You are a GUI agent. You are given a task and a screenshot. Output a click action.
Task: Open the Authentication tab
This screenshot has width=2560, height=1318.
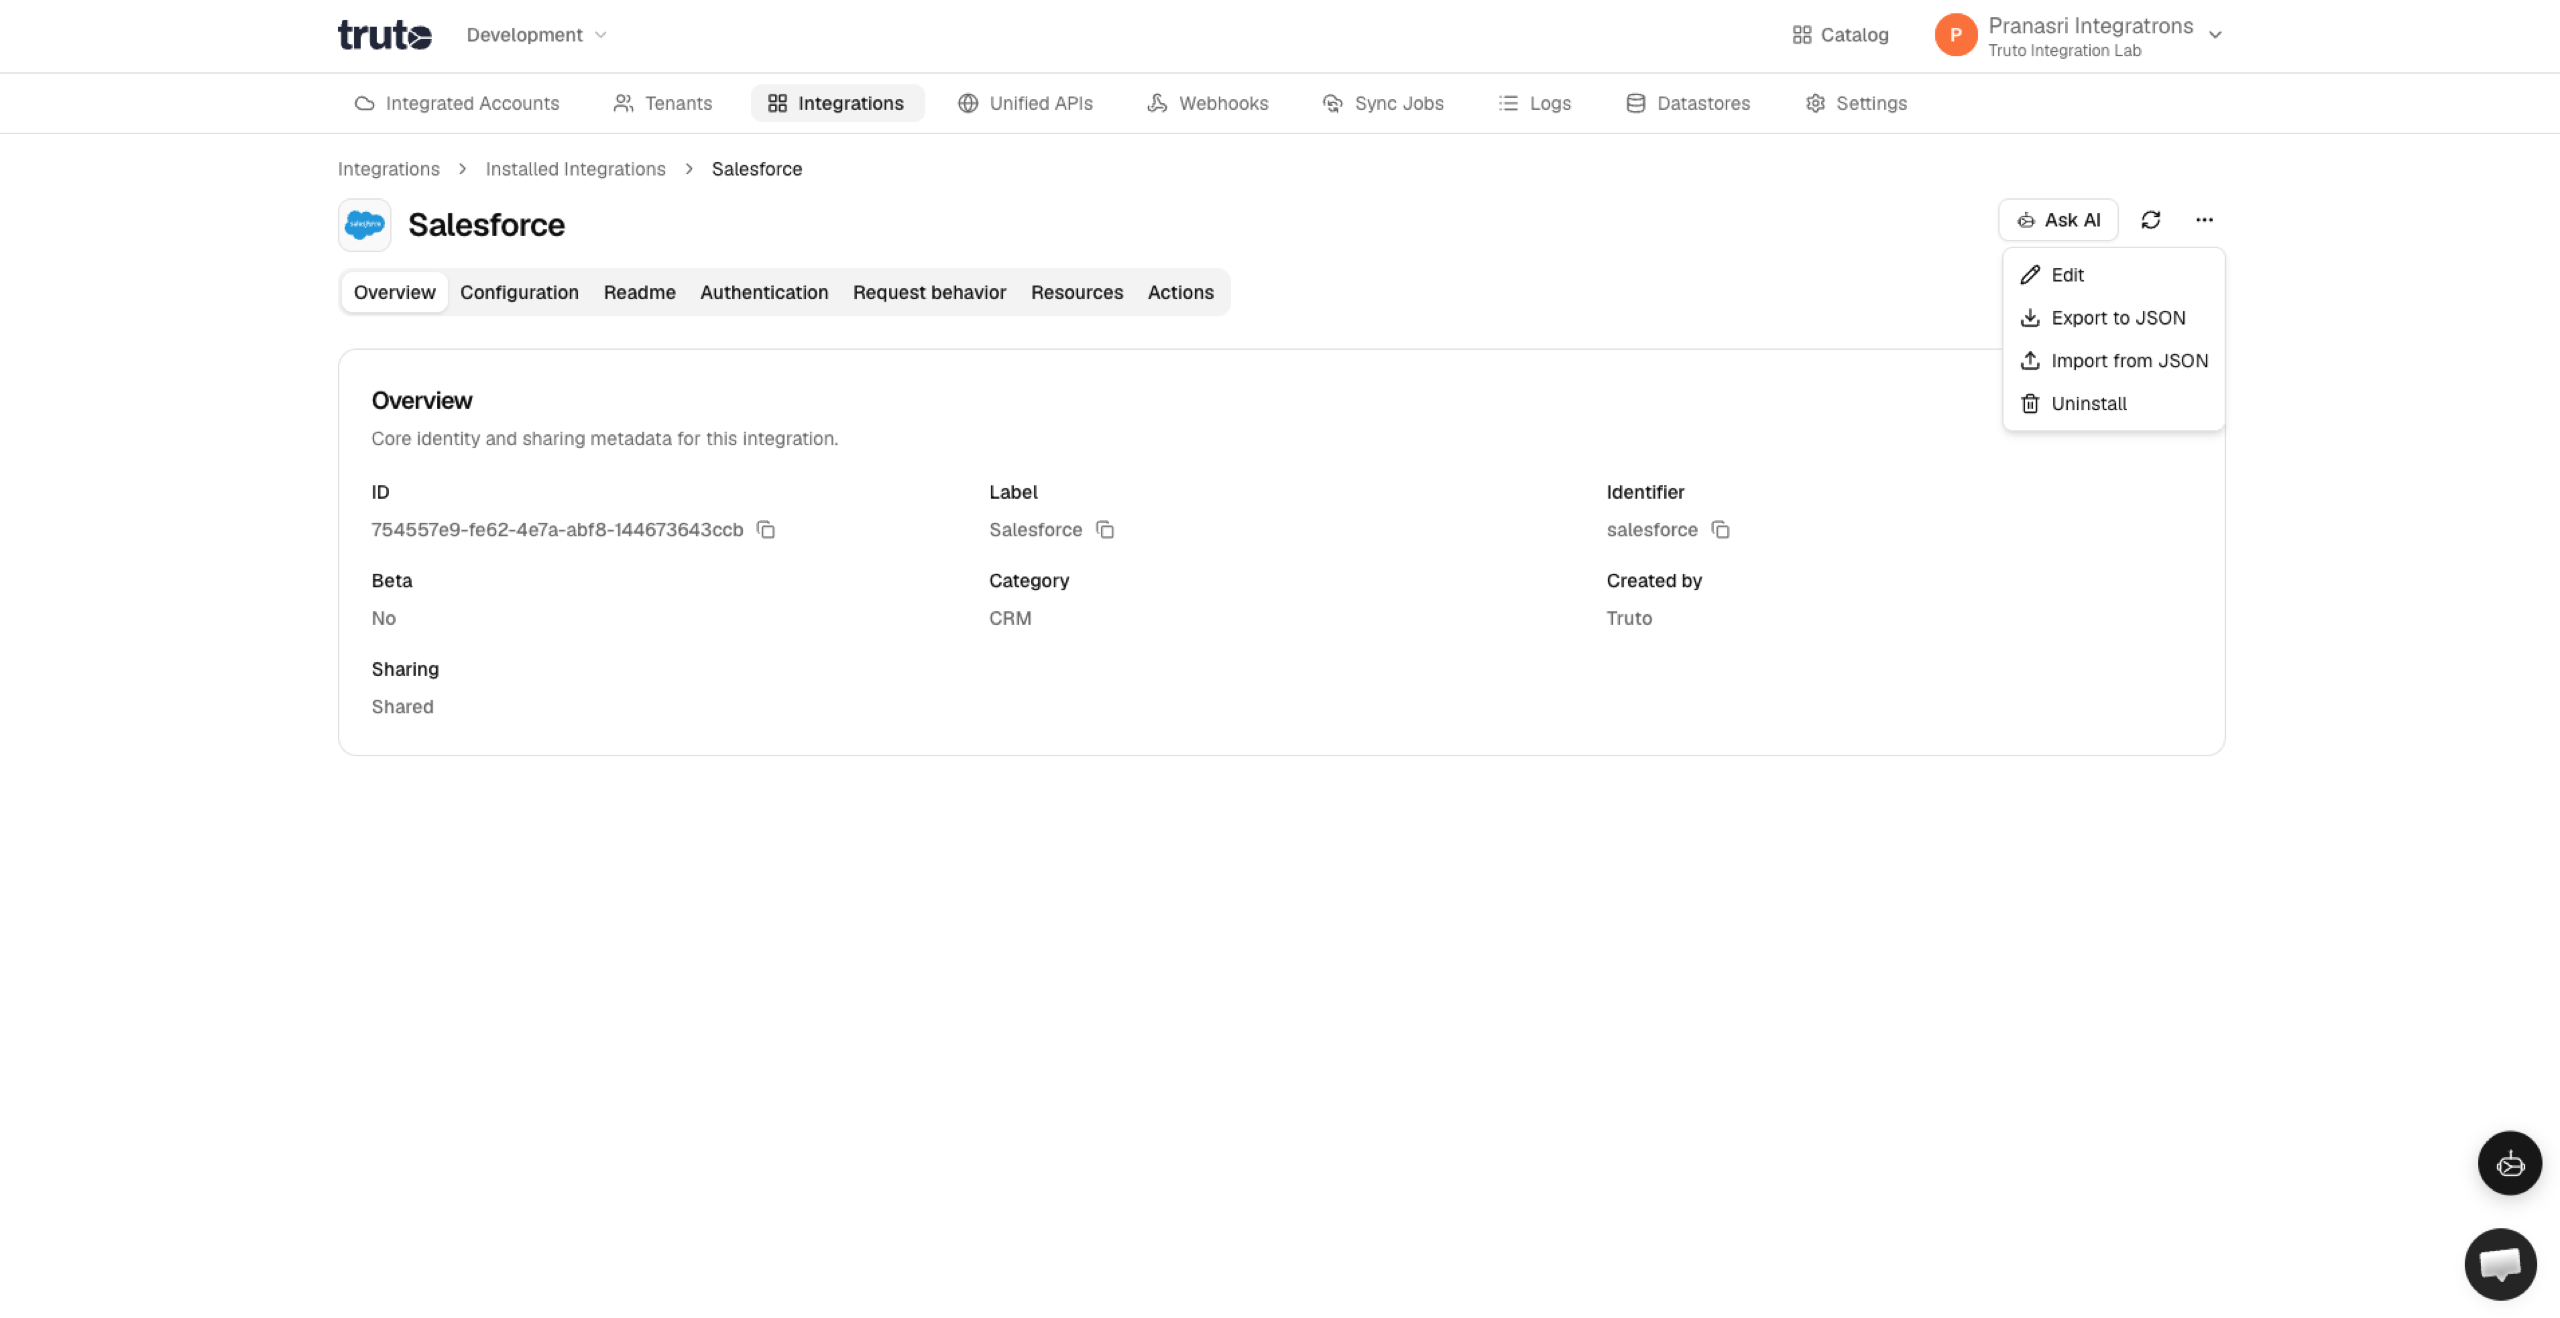click(x=764, y=292)
